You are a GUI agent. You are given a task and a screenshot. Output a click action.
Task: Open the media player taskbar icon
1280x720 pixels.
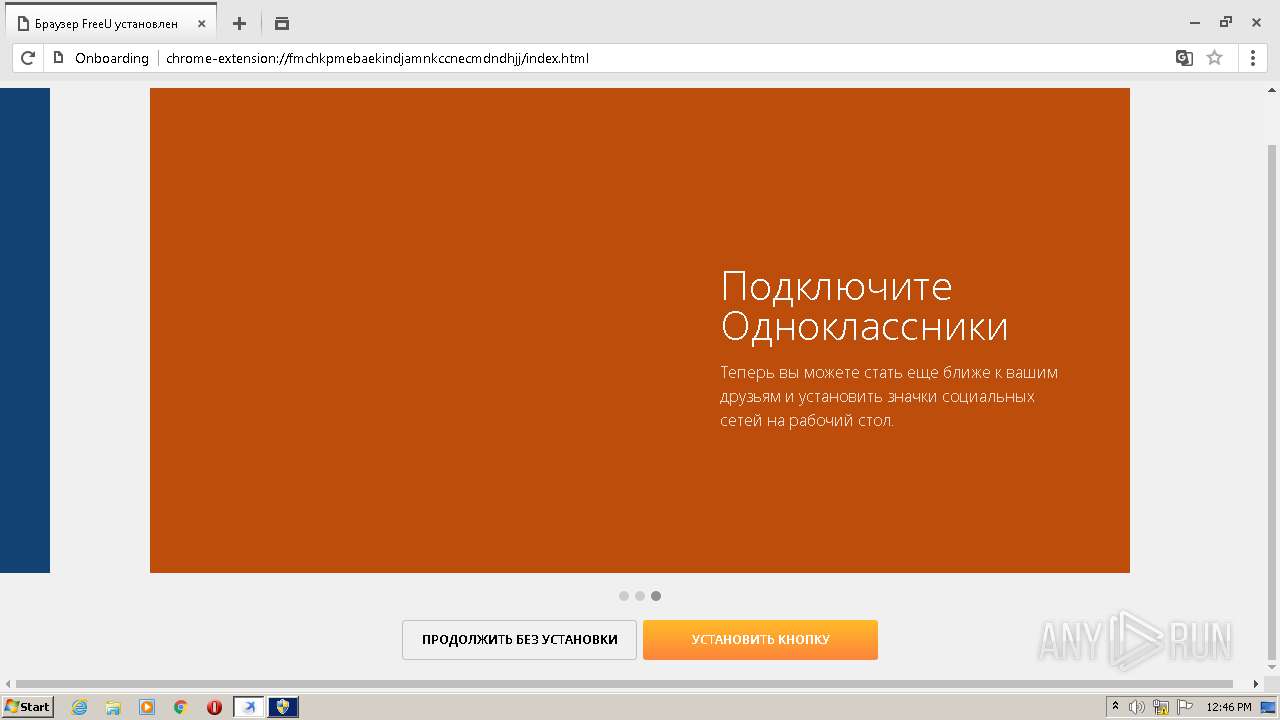point(147,707)
